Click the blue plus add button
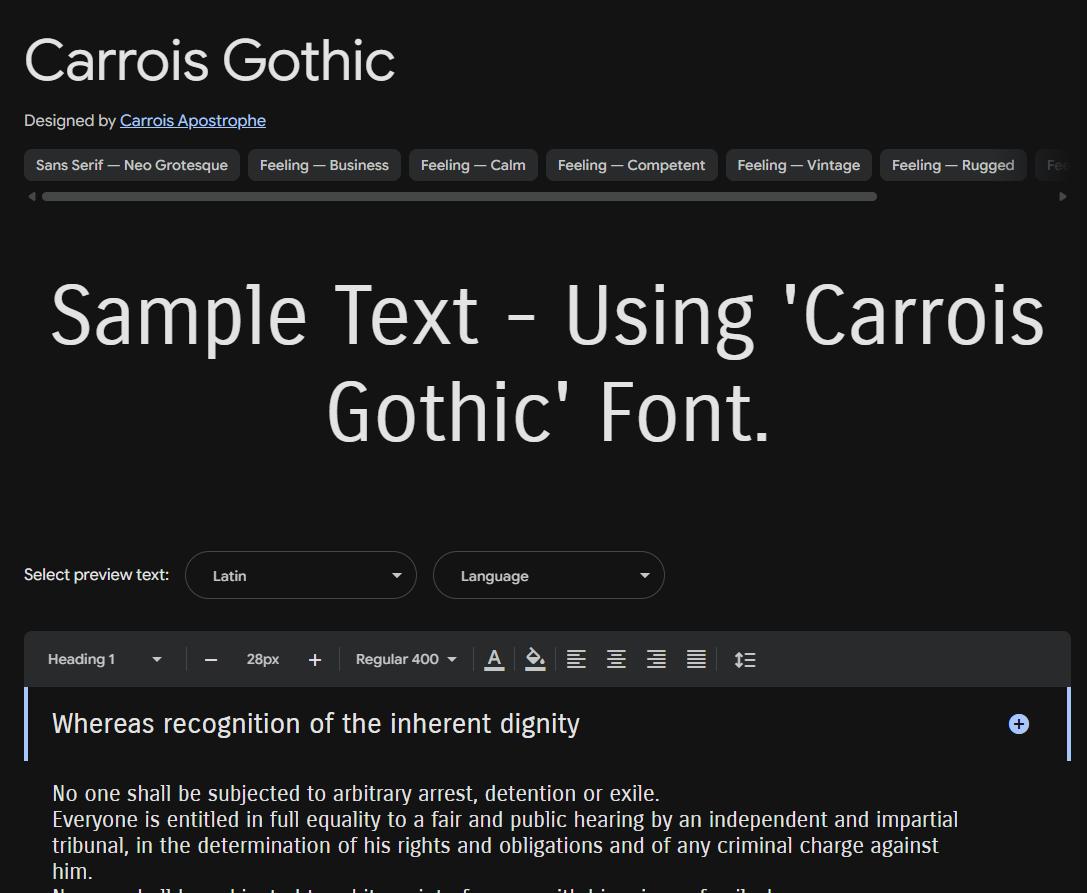Viewport: 1087px width, 893px height. click(1018, 724)
